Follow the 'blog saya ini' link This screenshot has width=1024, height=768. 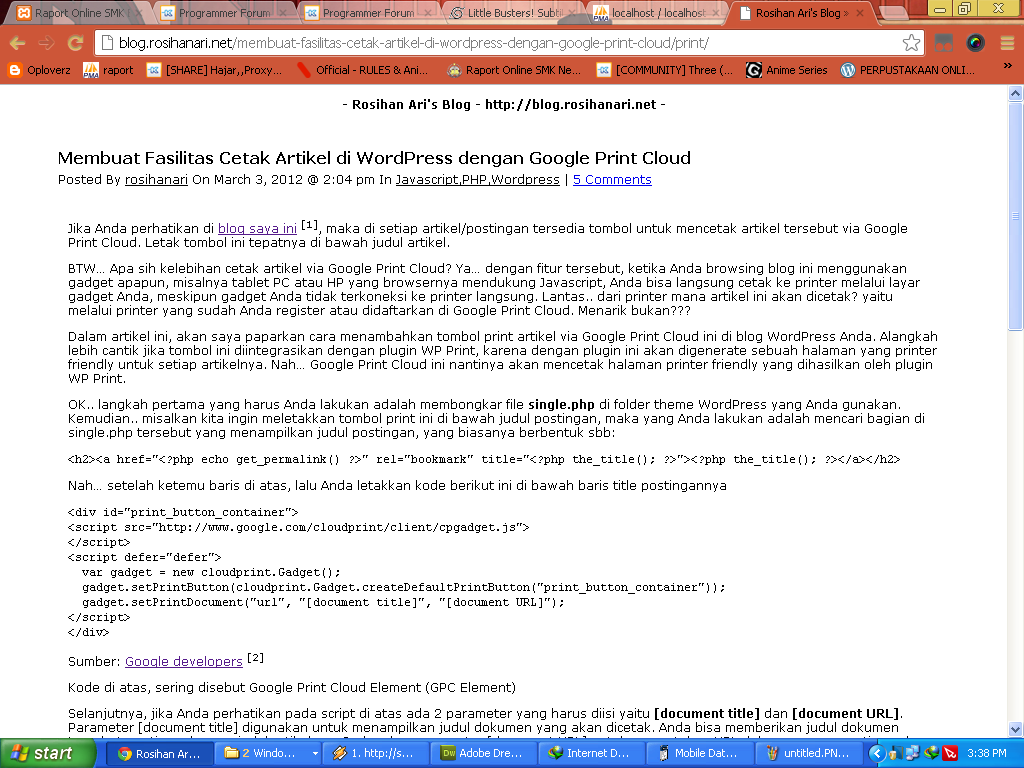(257, 229)
